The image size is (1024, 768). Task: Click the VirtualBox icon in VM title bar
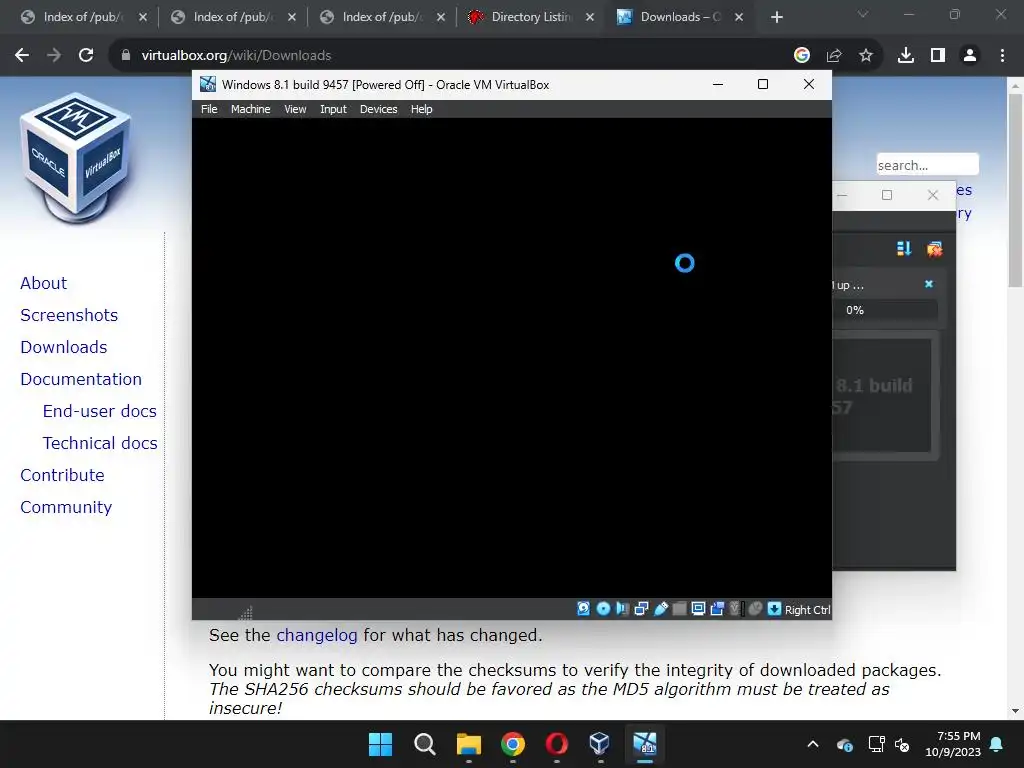click(x=208, y=84)
